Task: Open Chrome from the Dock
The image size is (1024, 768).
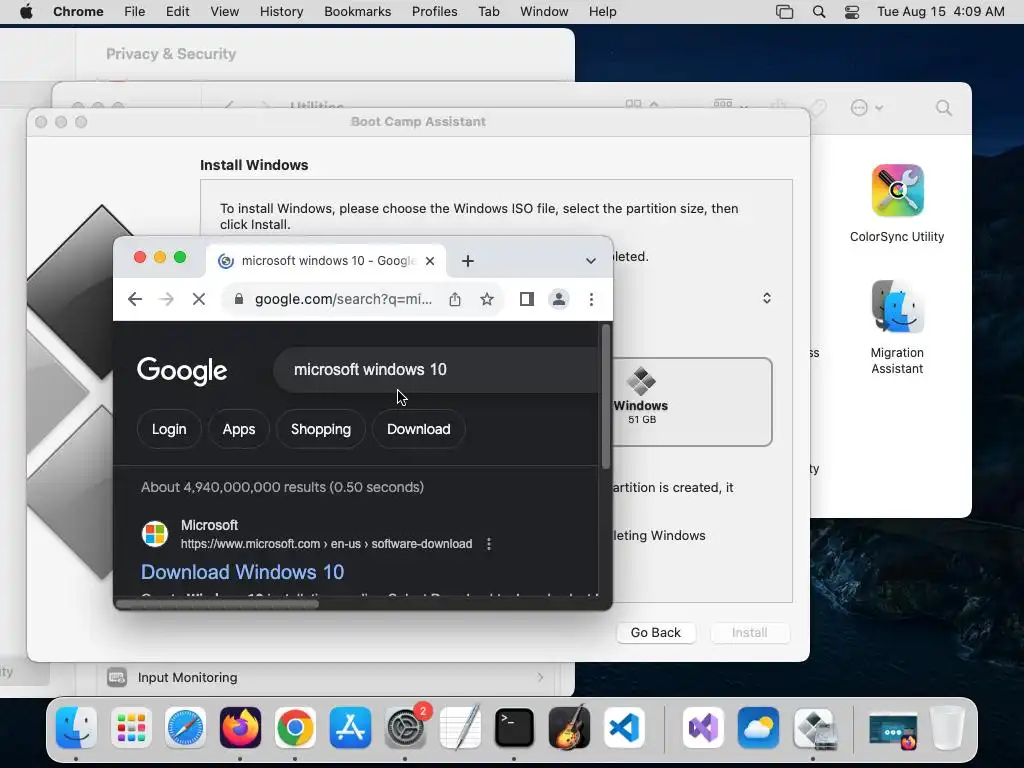Action: tap(295, 728)
